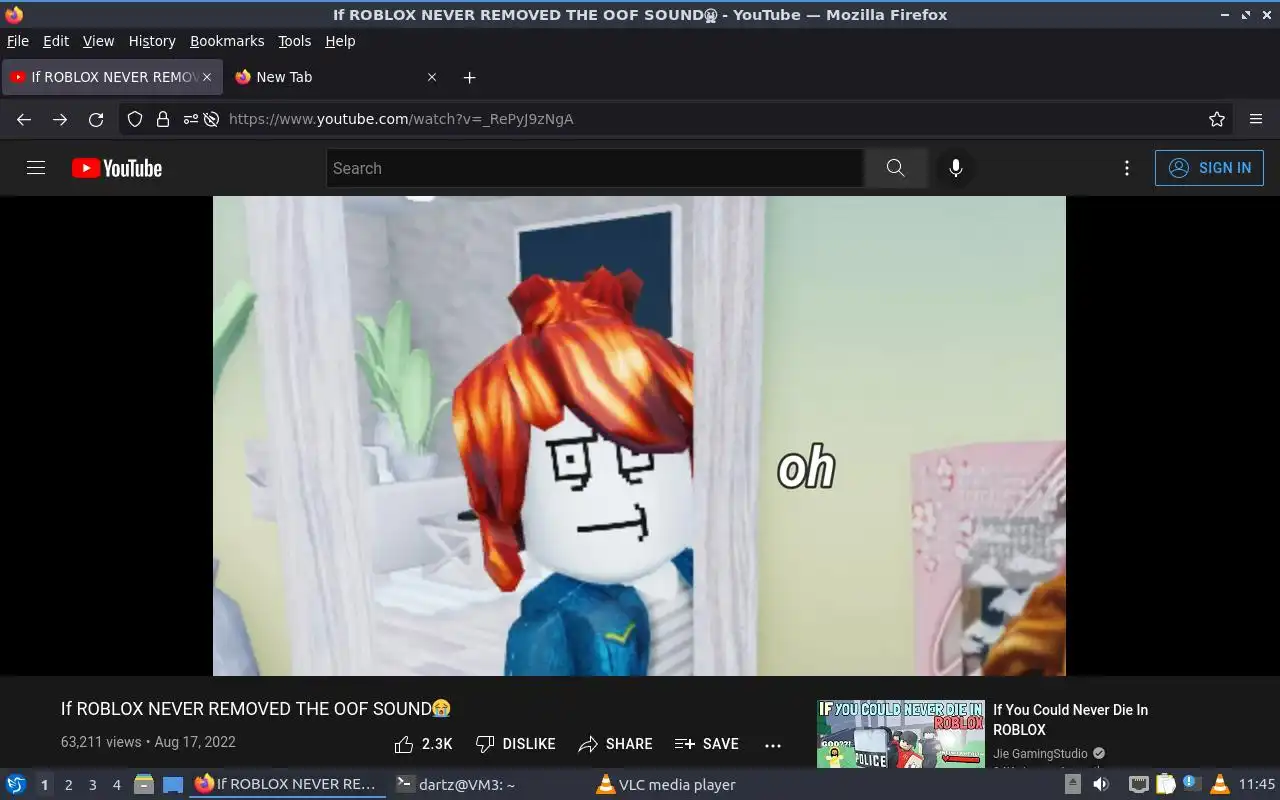
Task: Open more actions ellipsis under video
Action: 773,745
